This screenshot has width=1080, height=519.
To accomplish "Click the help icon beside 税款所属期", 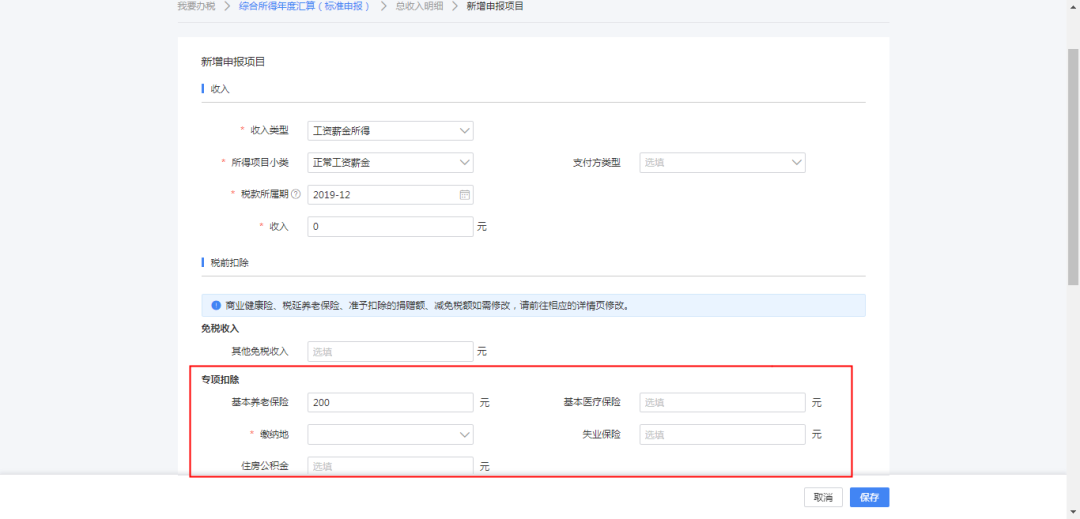I will click(295, 195).
